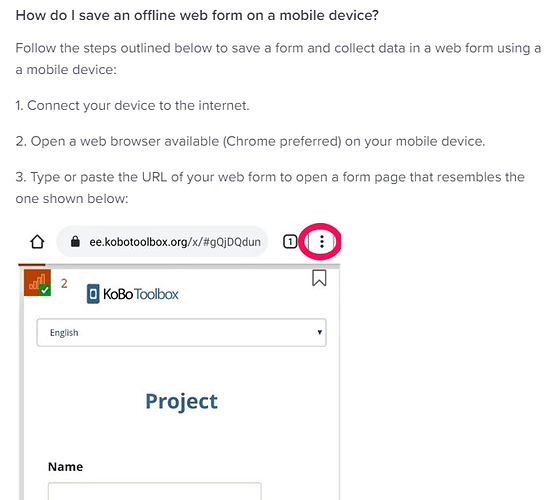Screen dimensions: 554x500
Task: Open the tab switcher showing 1 tab
Action: tap(290, 242)
